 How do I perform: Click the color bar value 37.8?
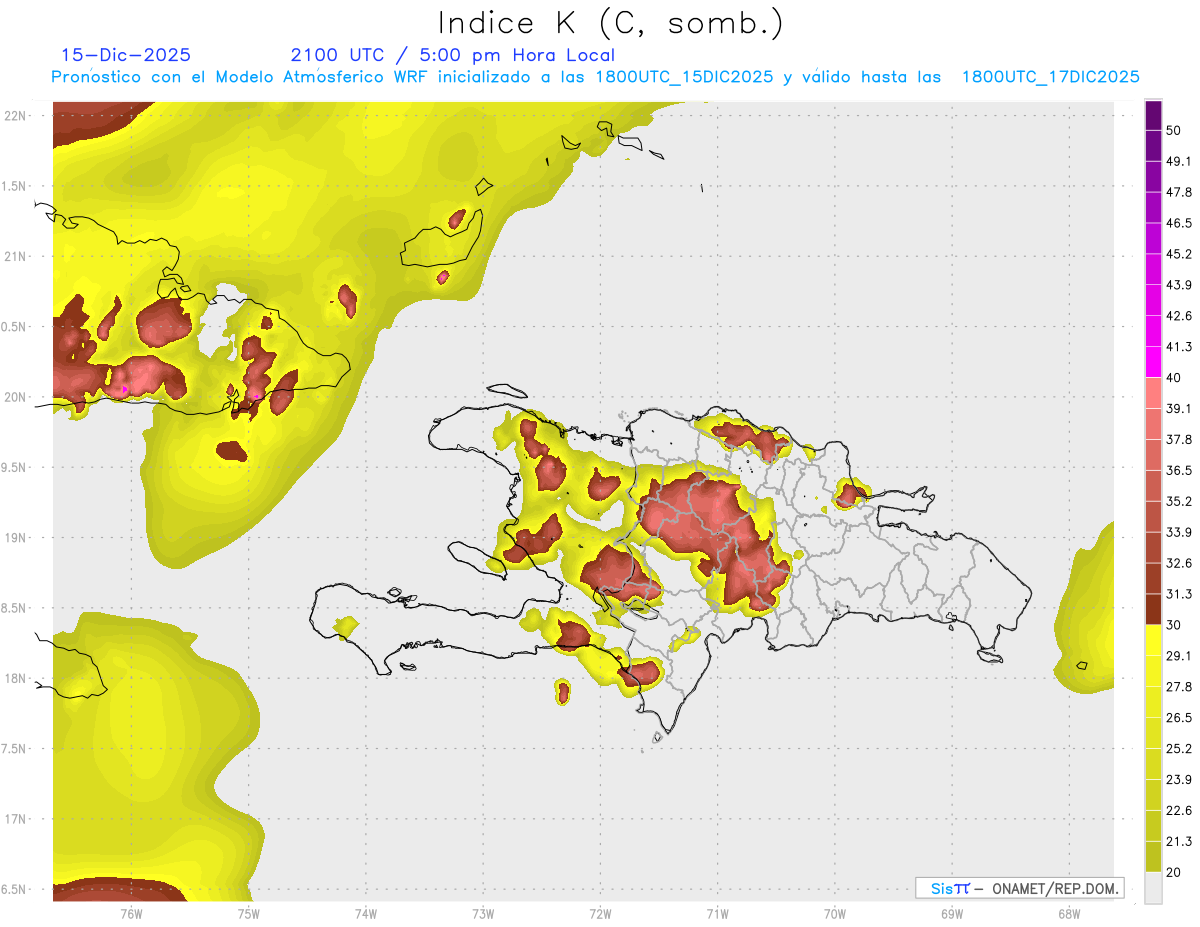pos(1179,439)
